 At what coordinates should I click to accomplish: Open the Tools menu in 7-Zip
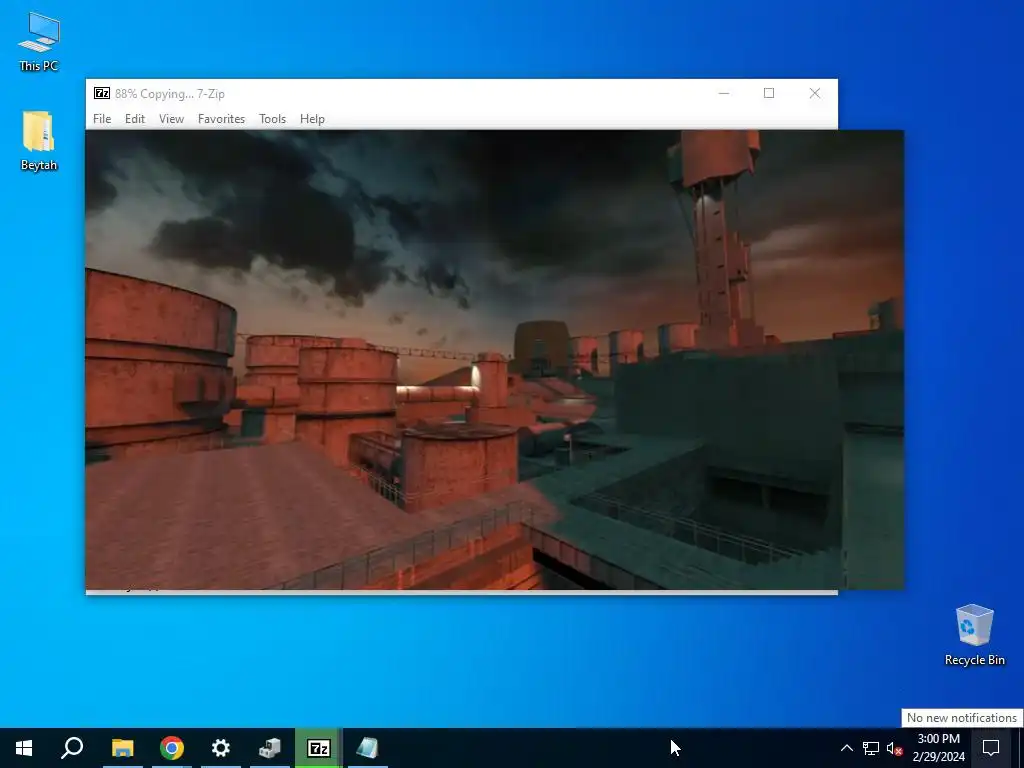point(272,119)
